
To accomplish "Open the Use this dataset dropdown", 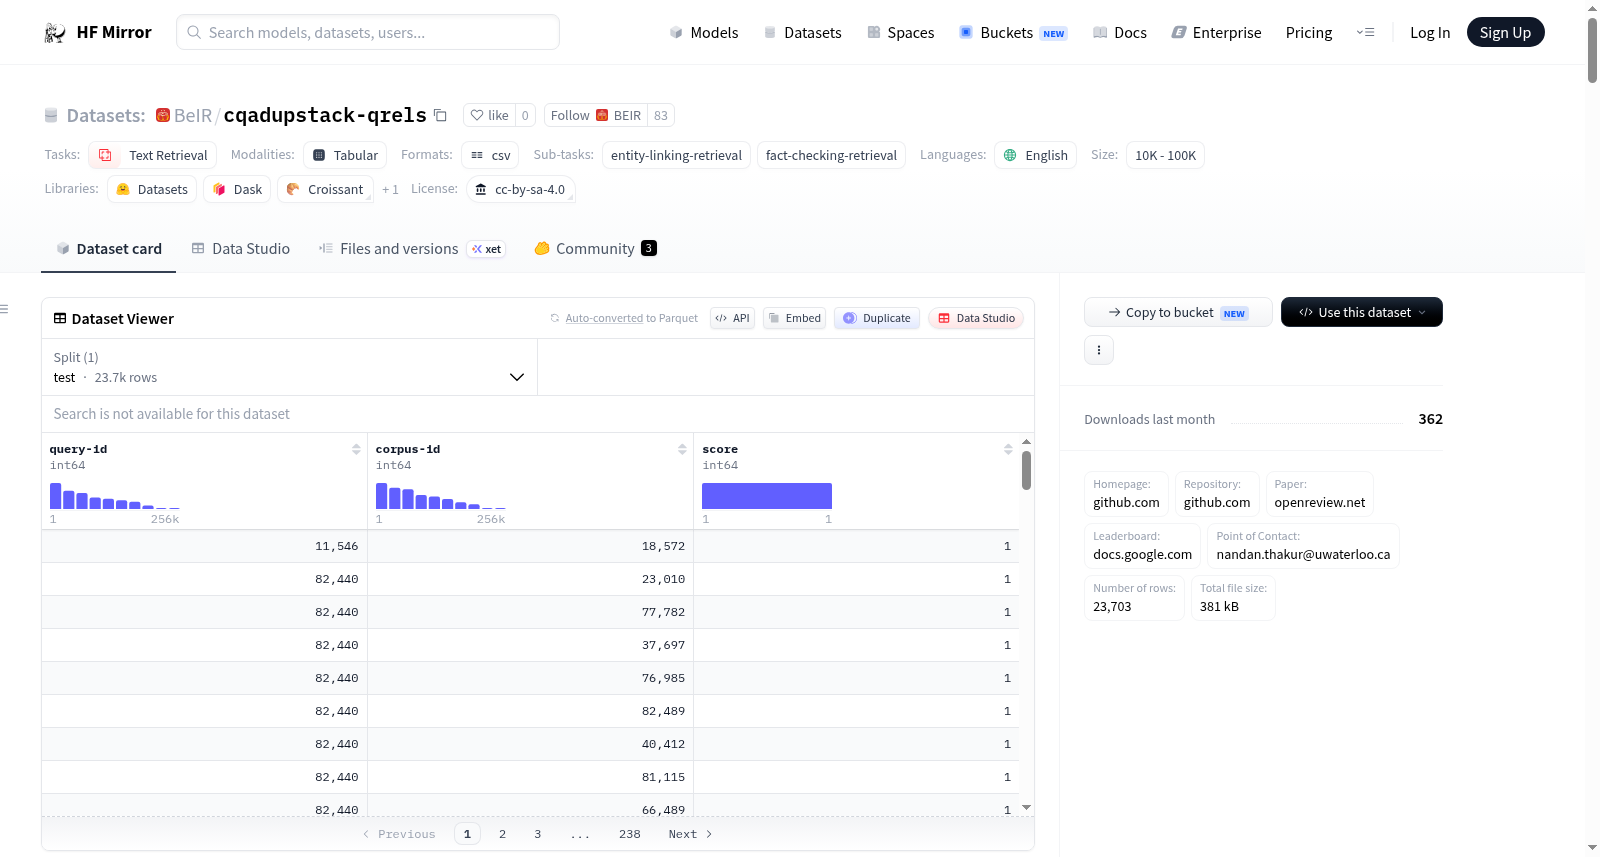I will (x=1362, y=312).
